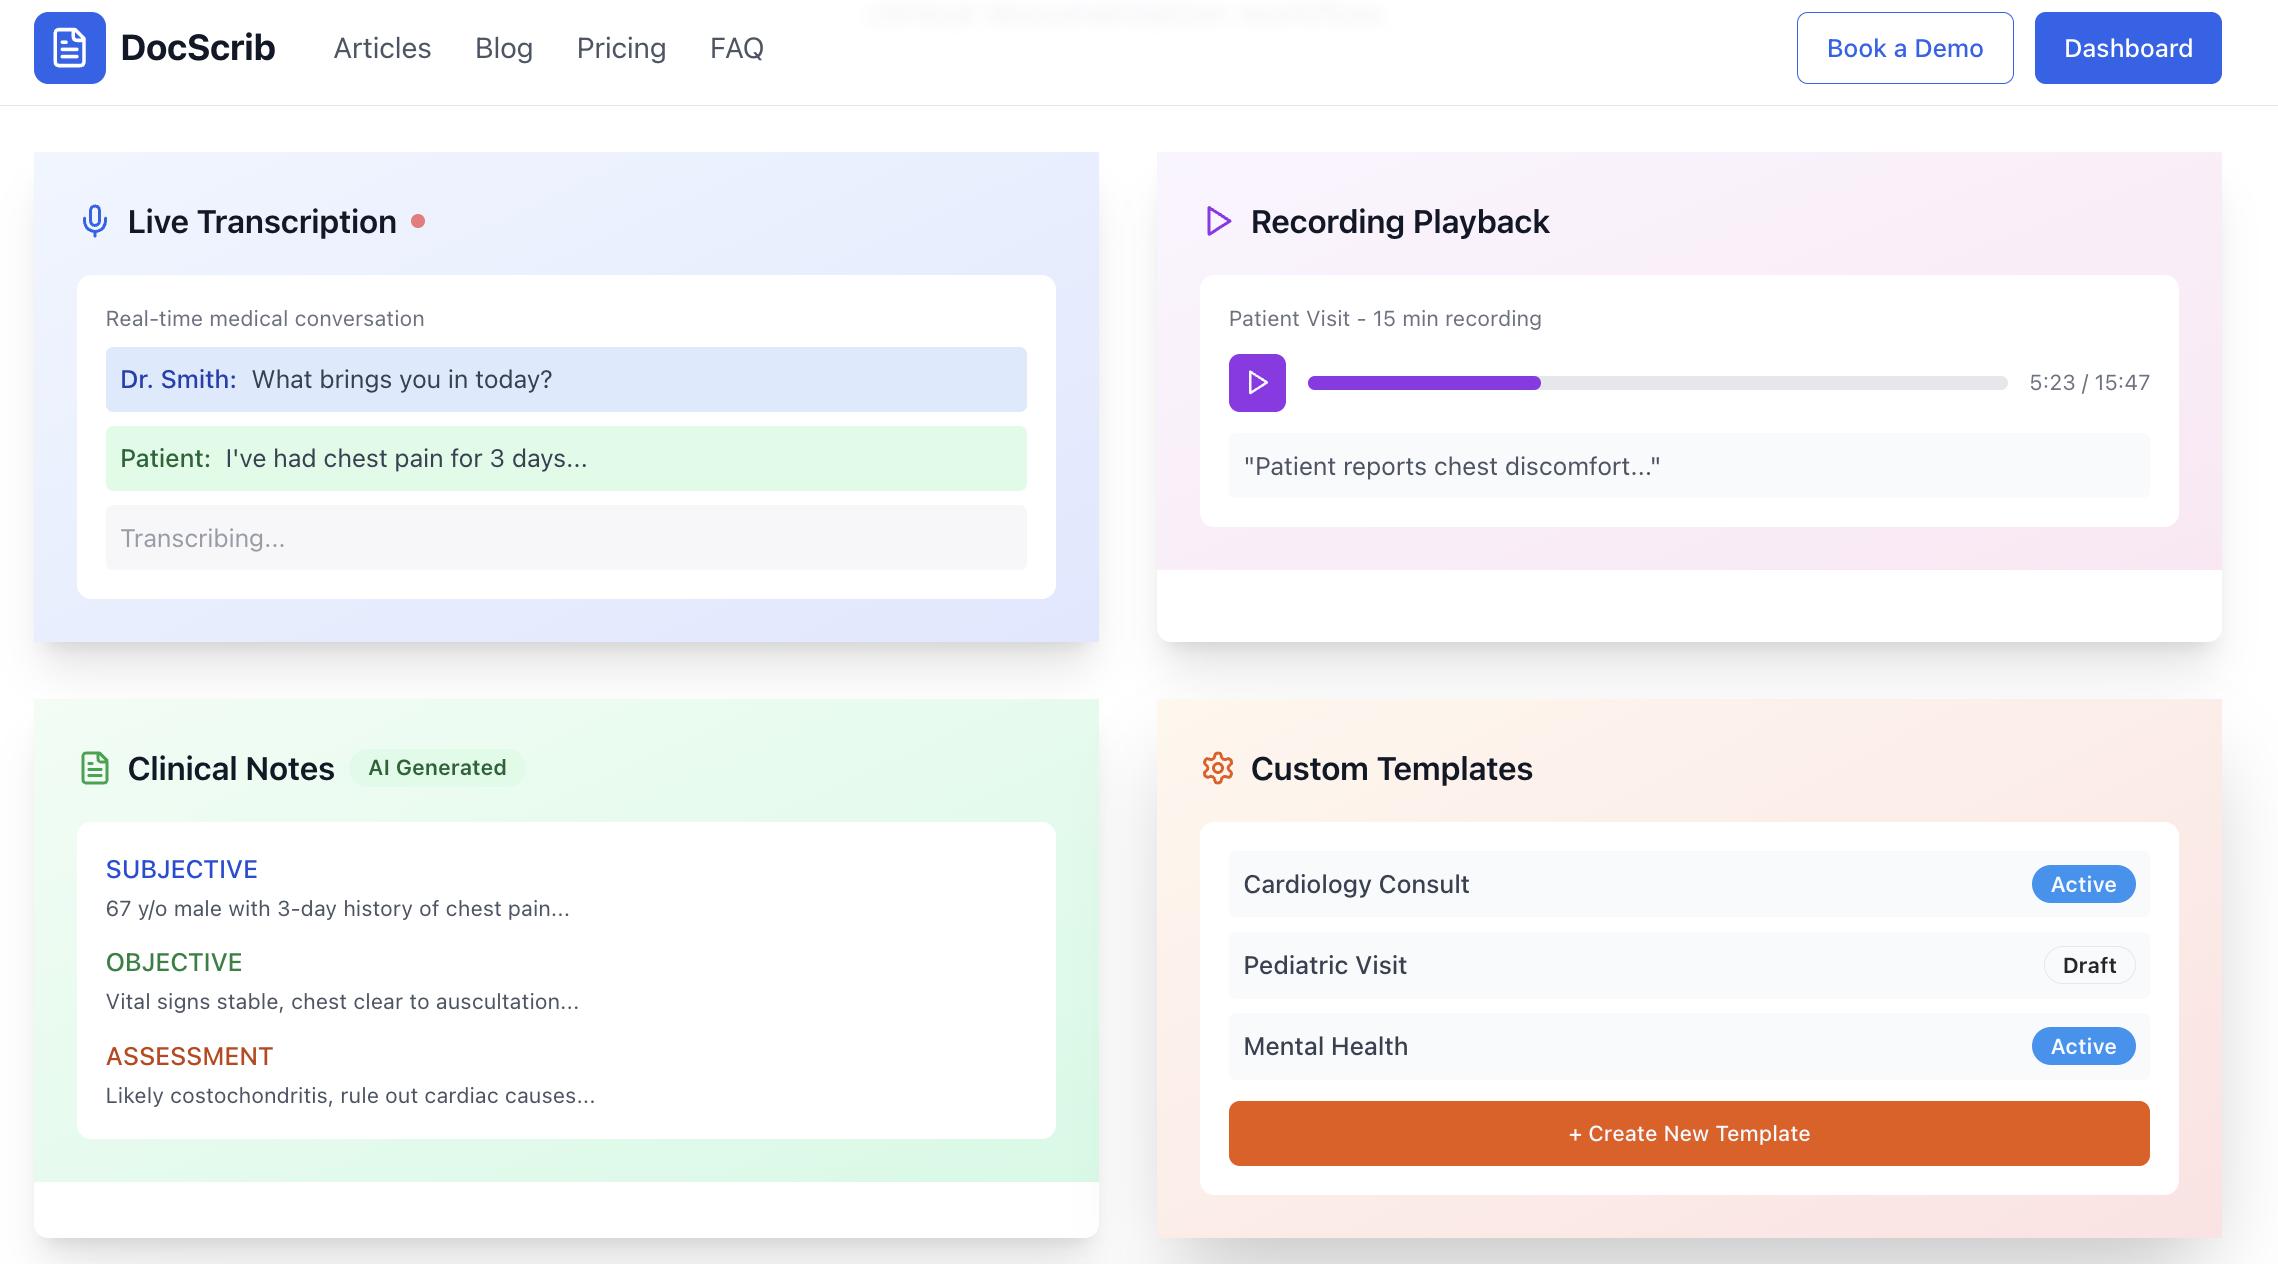Screen dimensions: 2278x1264
Task: Go to the Pricing page
Action: pos(621,48)
